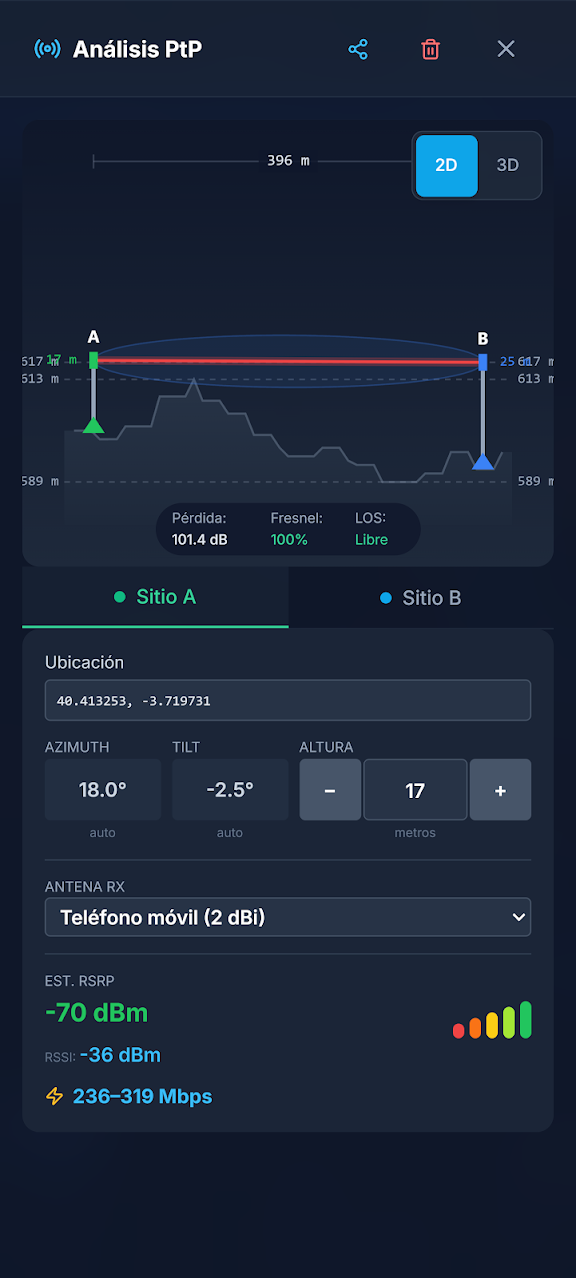Click the EST. RSRP label
Screen dimensions: 576x1278
[x=79, y=980]
